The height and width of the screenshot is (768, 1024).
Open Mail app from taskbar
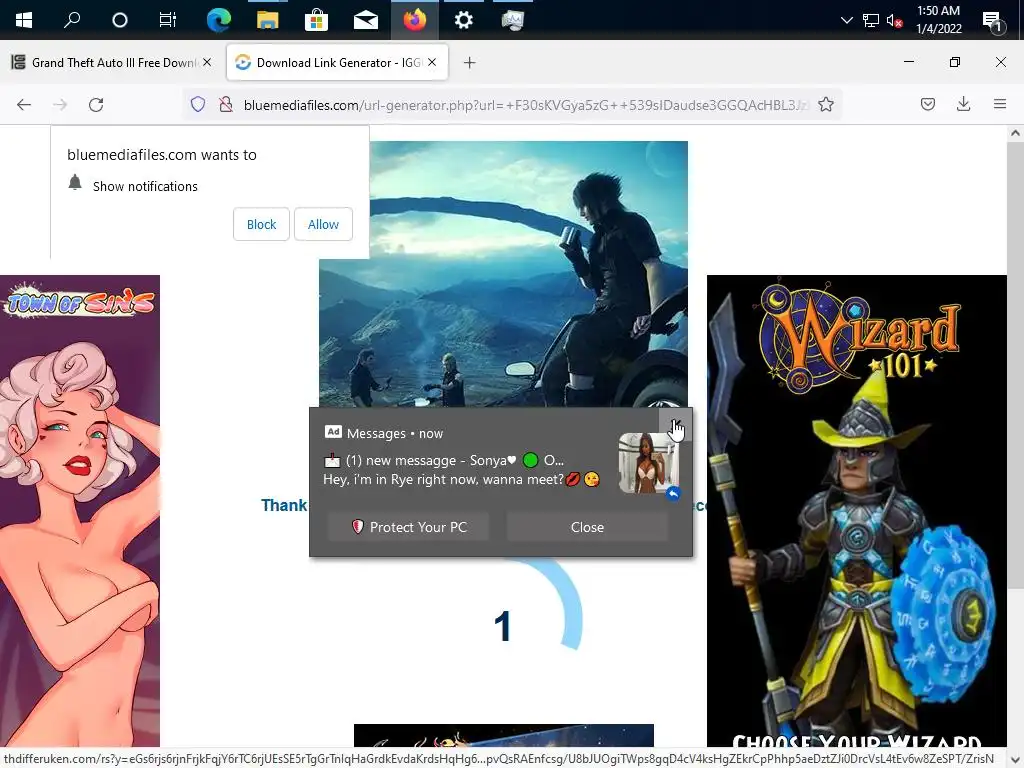pyautogui.click(x=366, y=20)
